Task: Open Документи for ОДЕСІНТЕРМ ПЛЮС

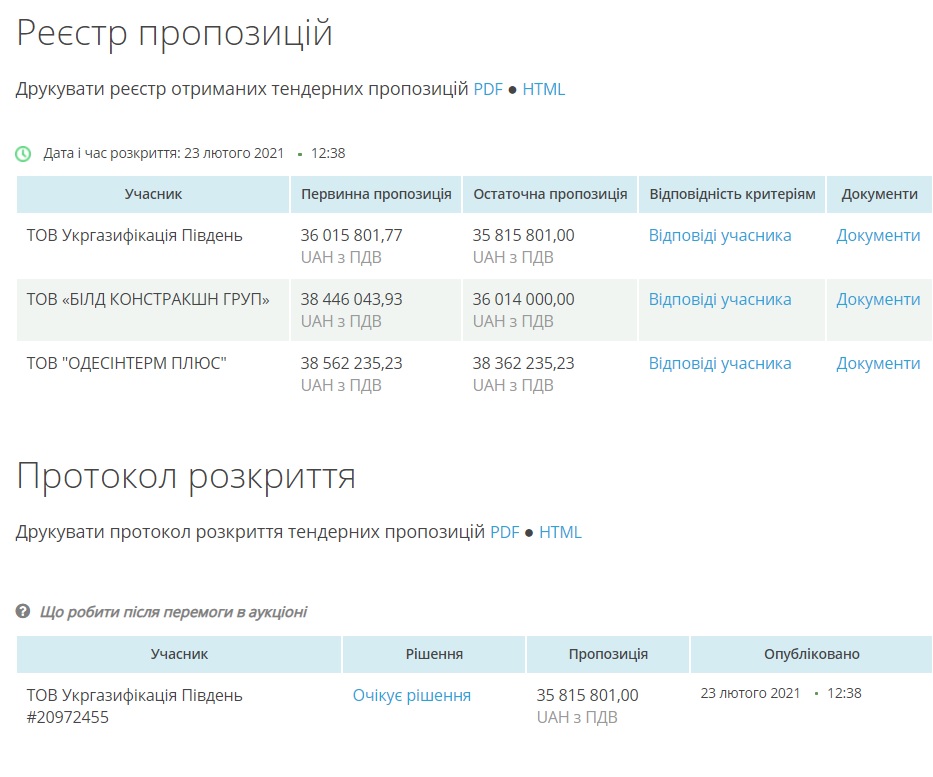Action: point(878,364)
